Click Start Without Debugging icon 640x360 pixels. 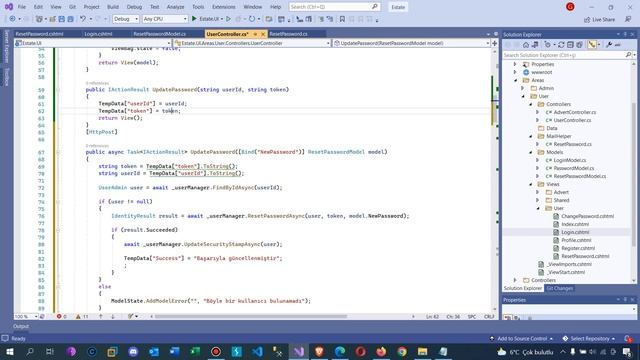pyautogui.click(x=228, y=19)
